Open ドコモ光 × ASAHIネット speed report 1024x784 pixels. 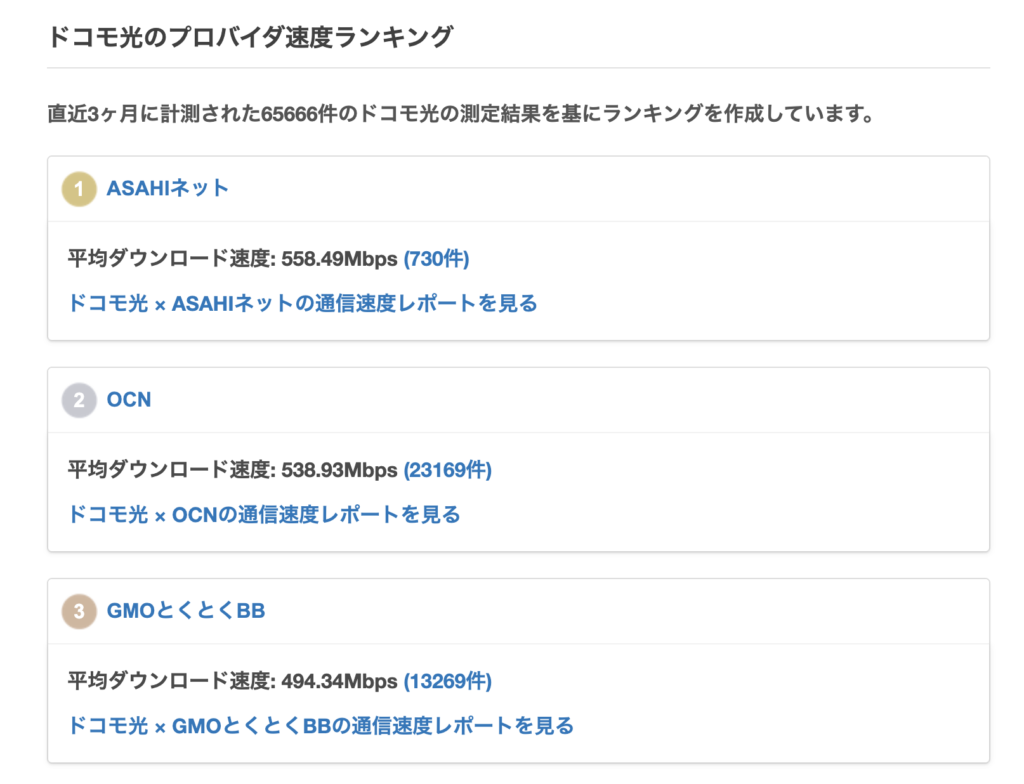click(303, 303)
